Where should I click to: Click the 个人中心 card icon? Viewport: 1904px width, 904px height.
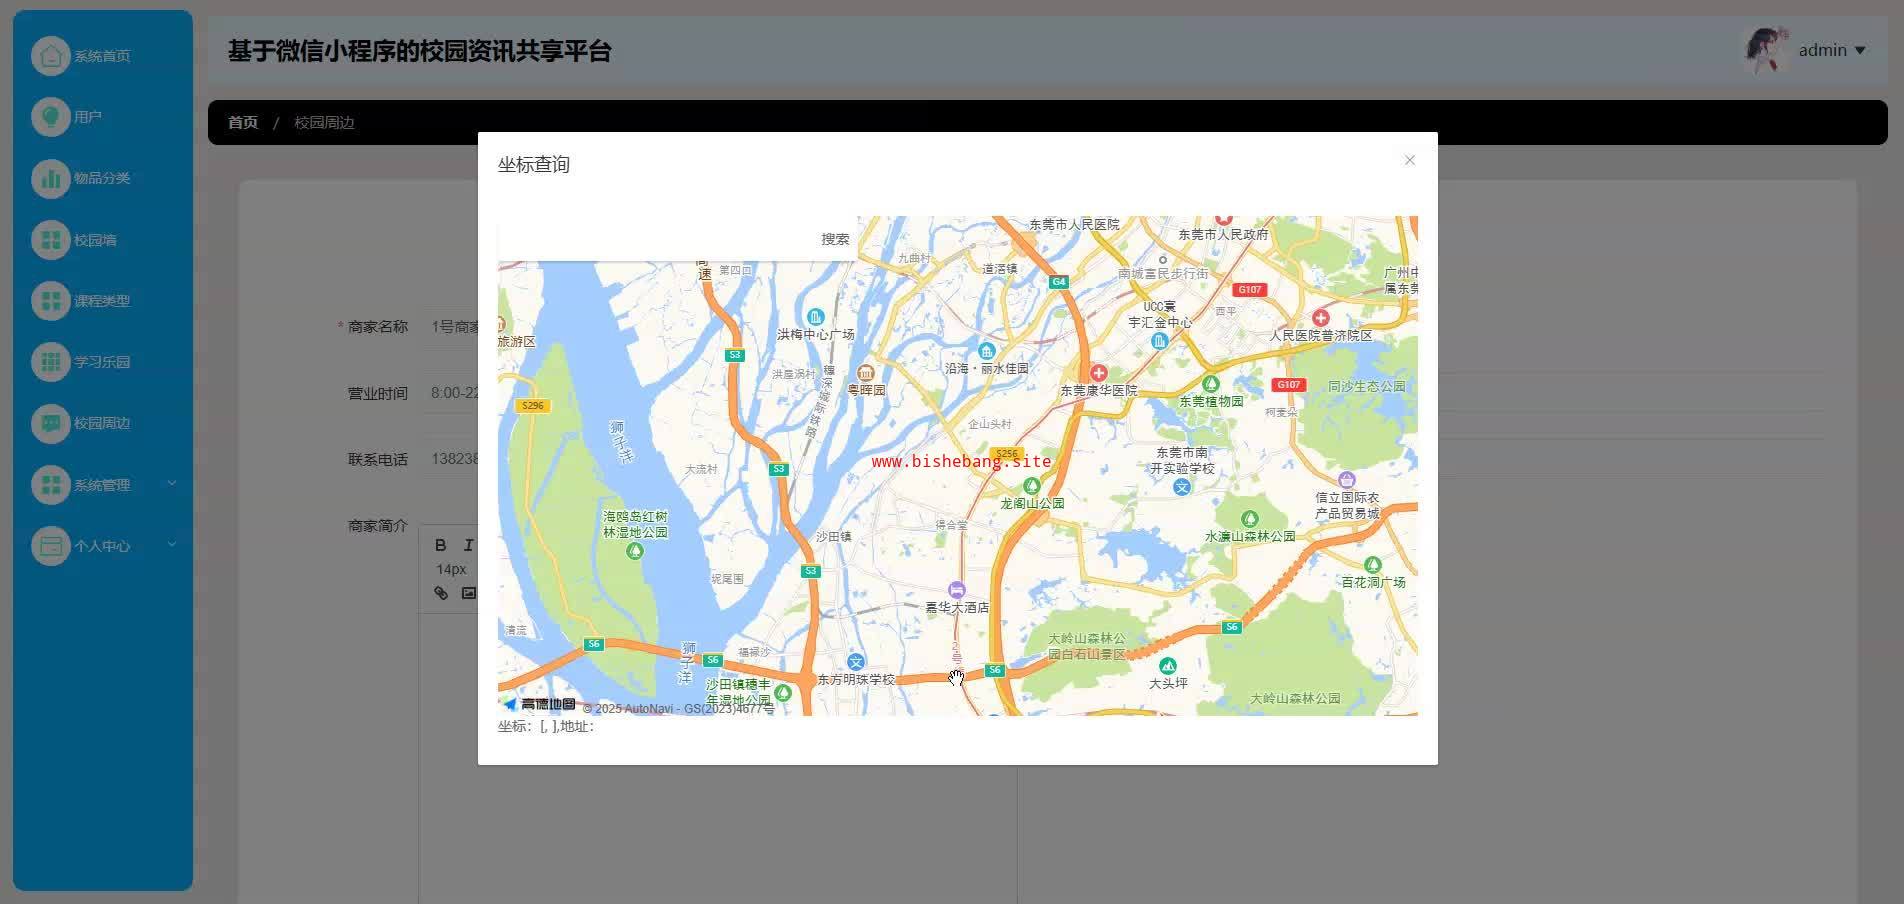tap(50, 546)
